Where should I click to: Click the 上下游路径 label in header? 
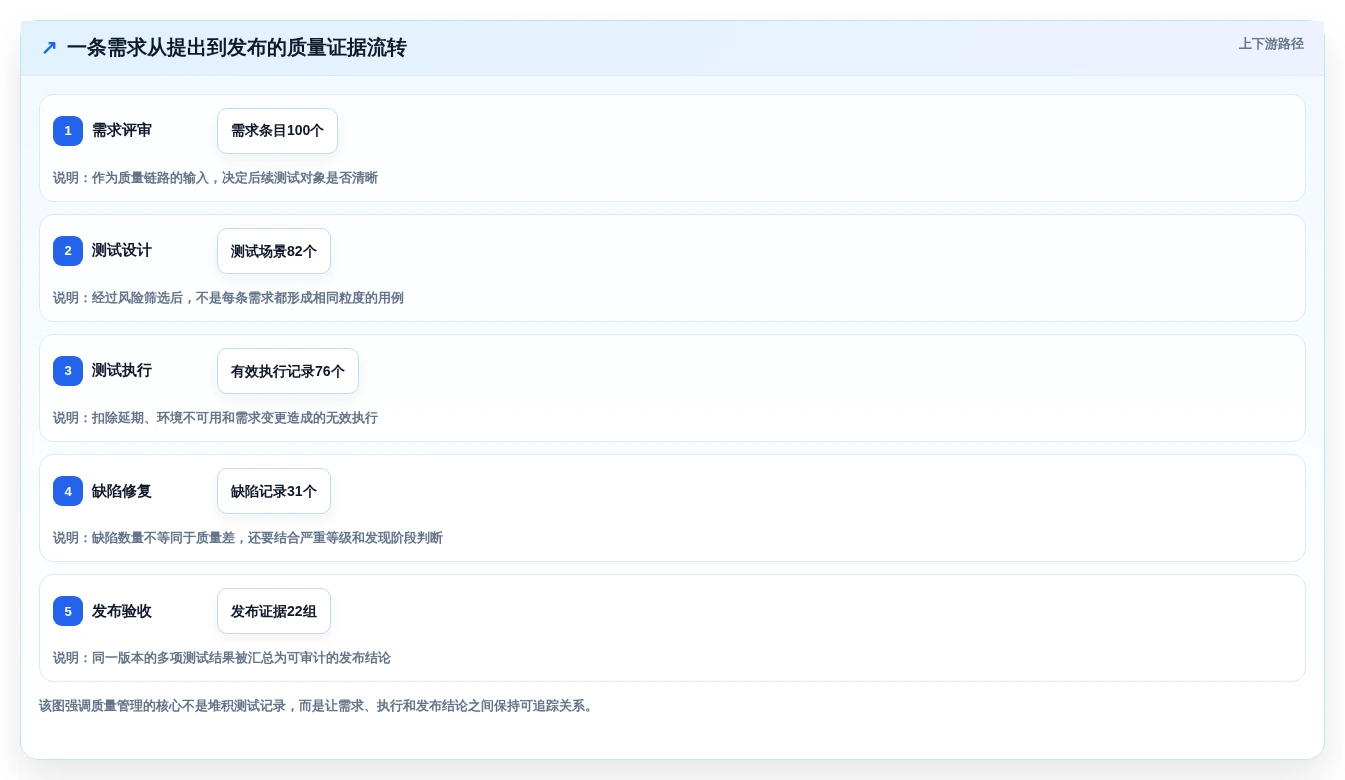1271,44
